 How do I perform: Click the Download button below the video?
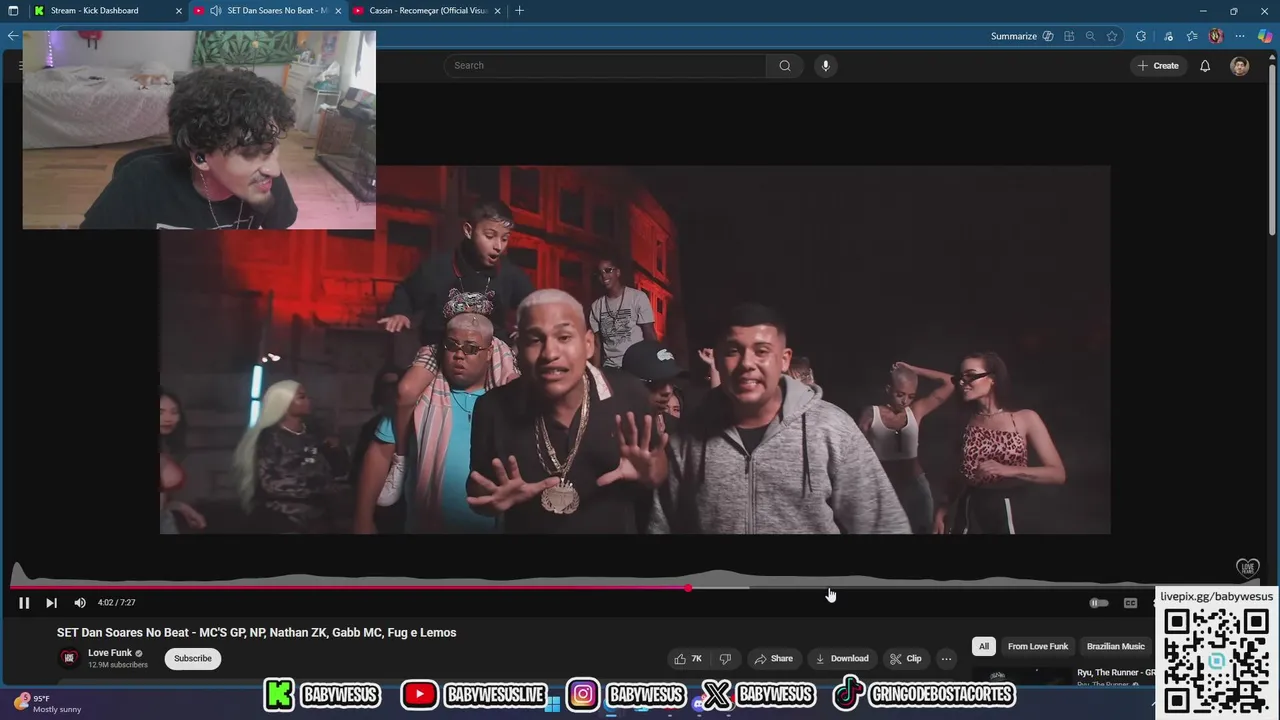(842, 659)
